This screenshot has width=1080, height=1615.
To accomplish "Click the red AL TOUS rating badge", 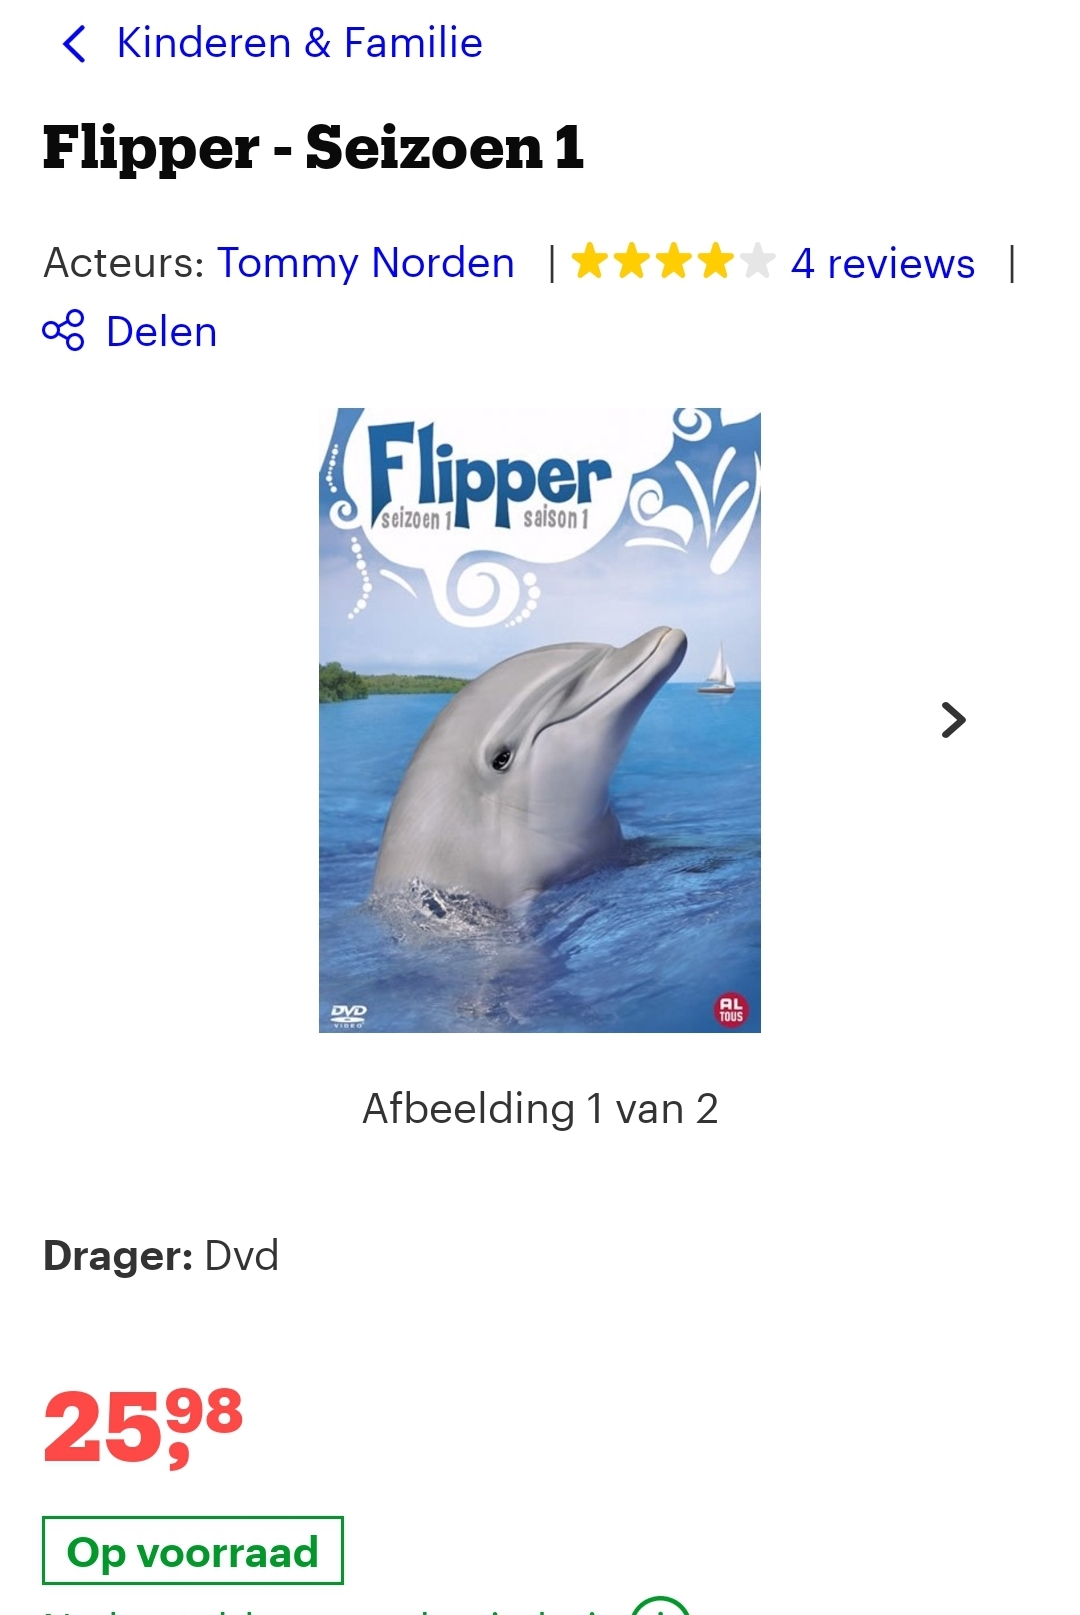I will point(731,1009).
